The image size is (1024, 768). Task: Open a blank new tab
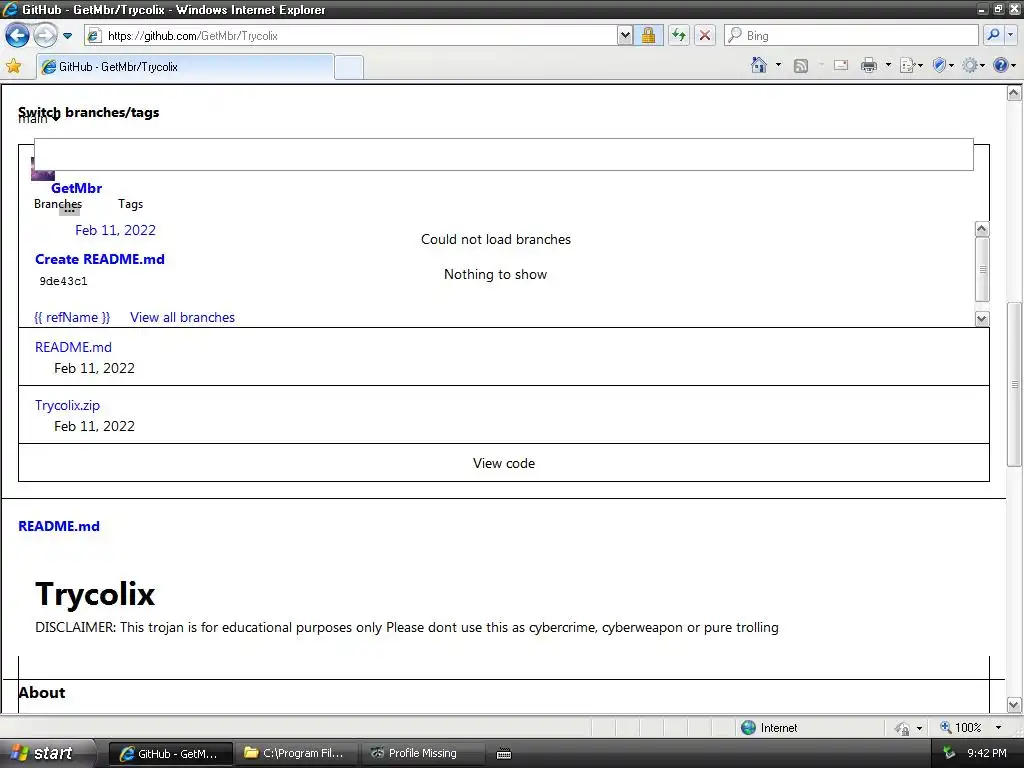pos(349,68)
